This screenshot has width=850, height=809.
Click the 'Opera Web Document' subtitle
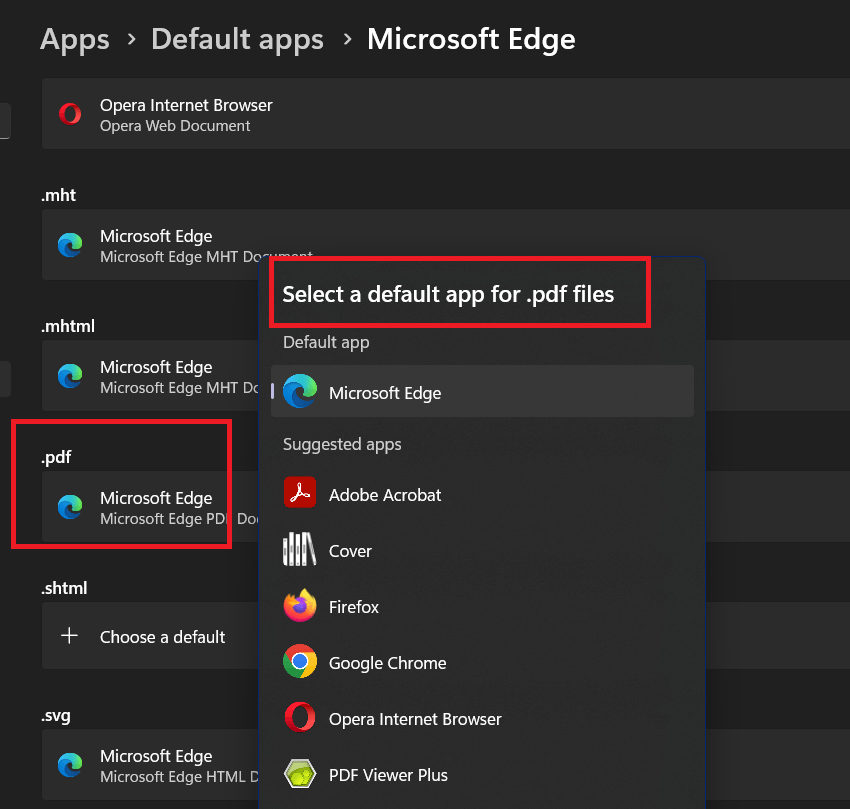coord(175,126)
